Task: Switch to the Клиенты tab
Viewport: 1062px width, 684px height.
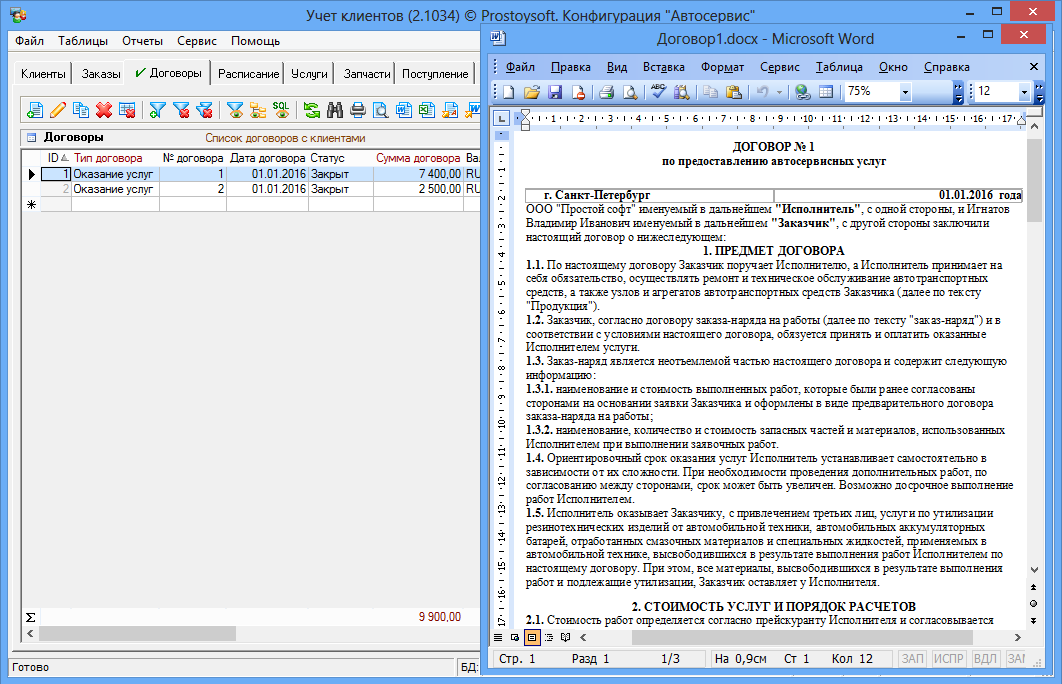Action: (43, 74)
